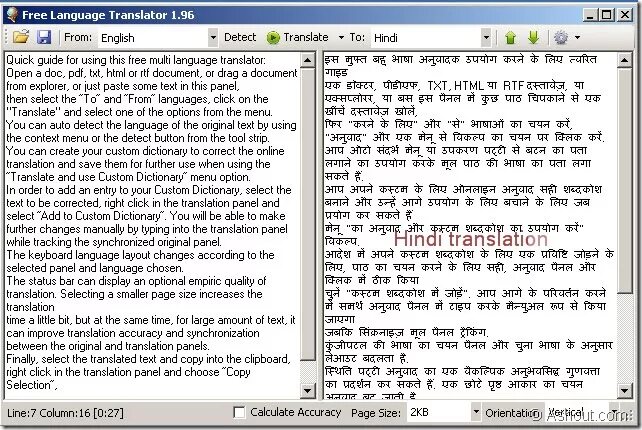
Task: Maximize the Free Language Translator window
Action: pyautogui.click(x=607, y=16)
